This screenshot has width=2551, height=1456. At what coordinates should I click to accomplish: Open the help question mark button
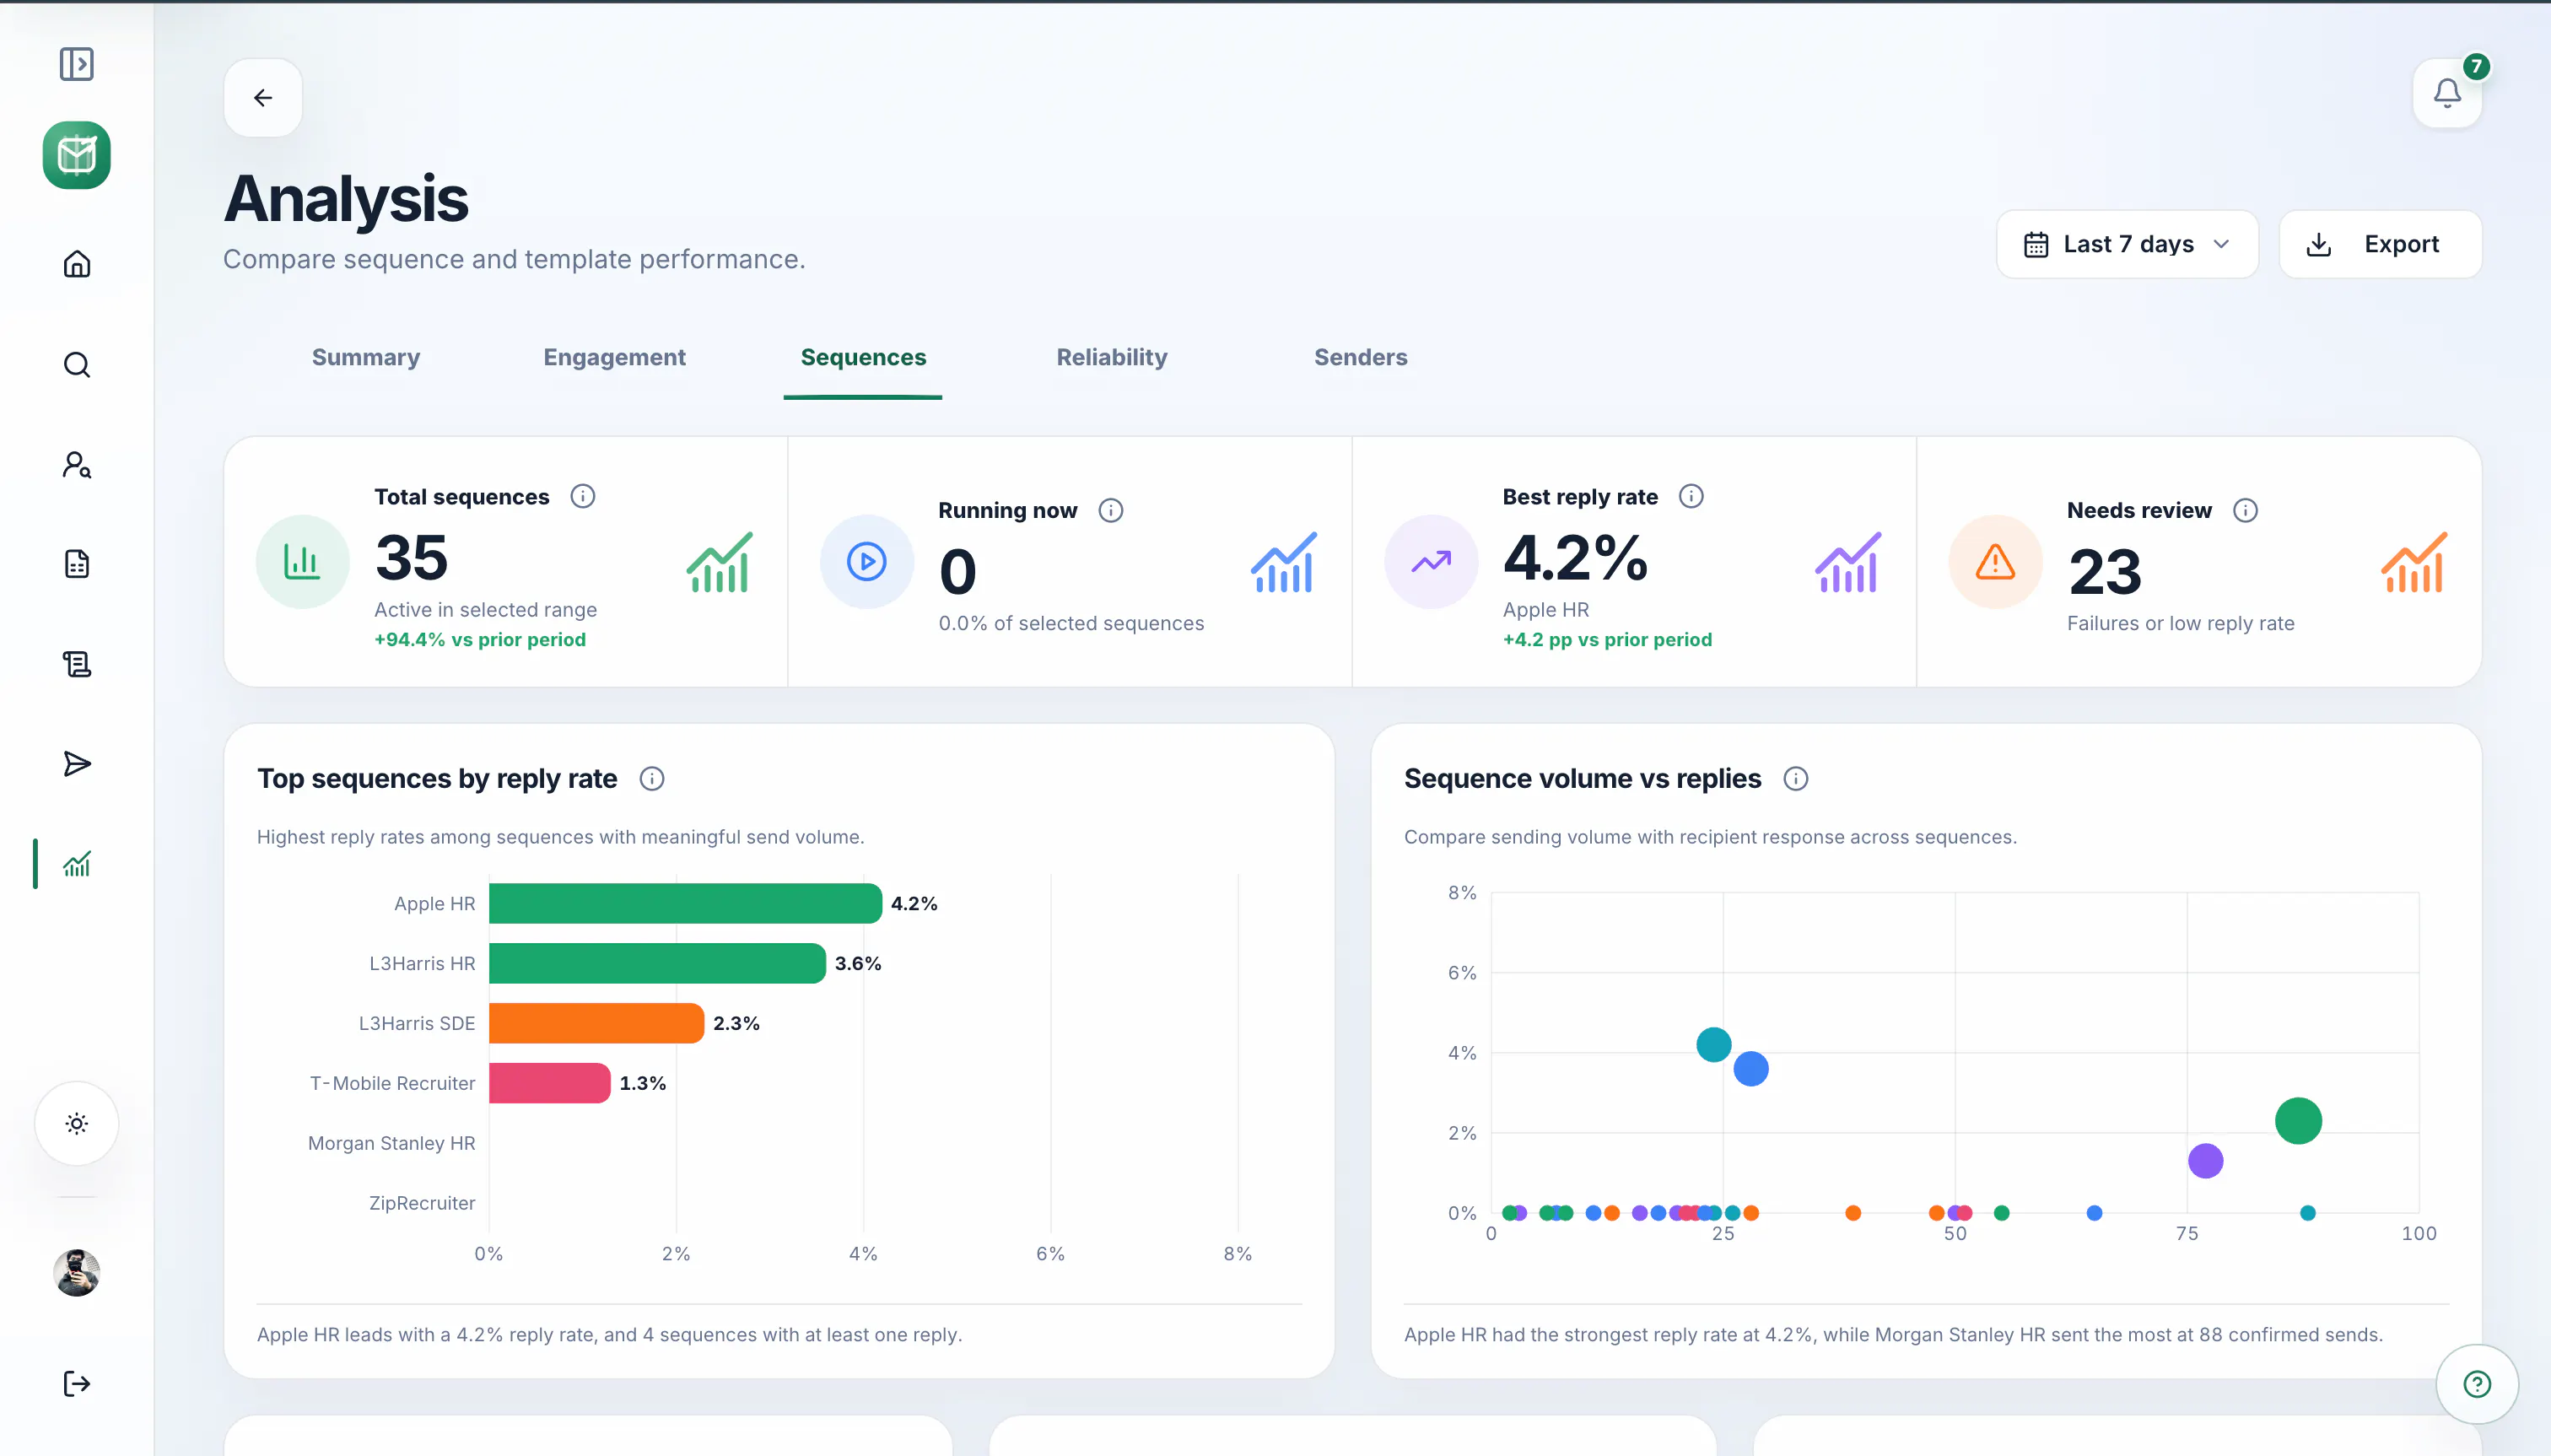[2477, 1384]
